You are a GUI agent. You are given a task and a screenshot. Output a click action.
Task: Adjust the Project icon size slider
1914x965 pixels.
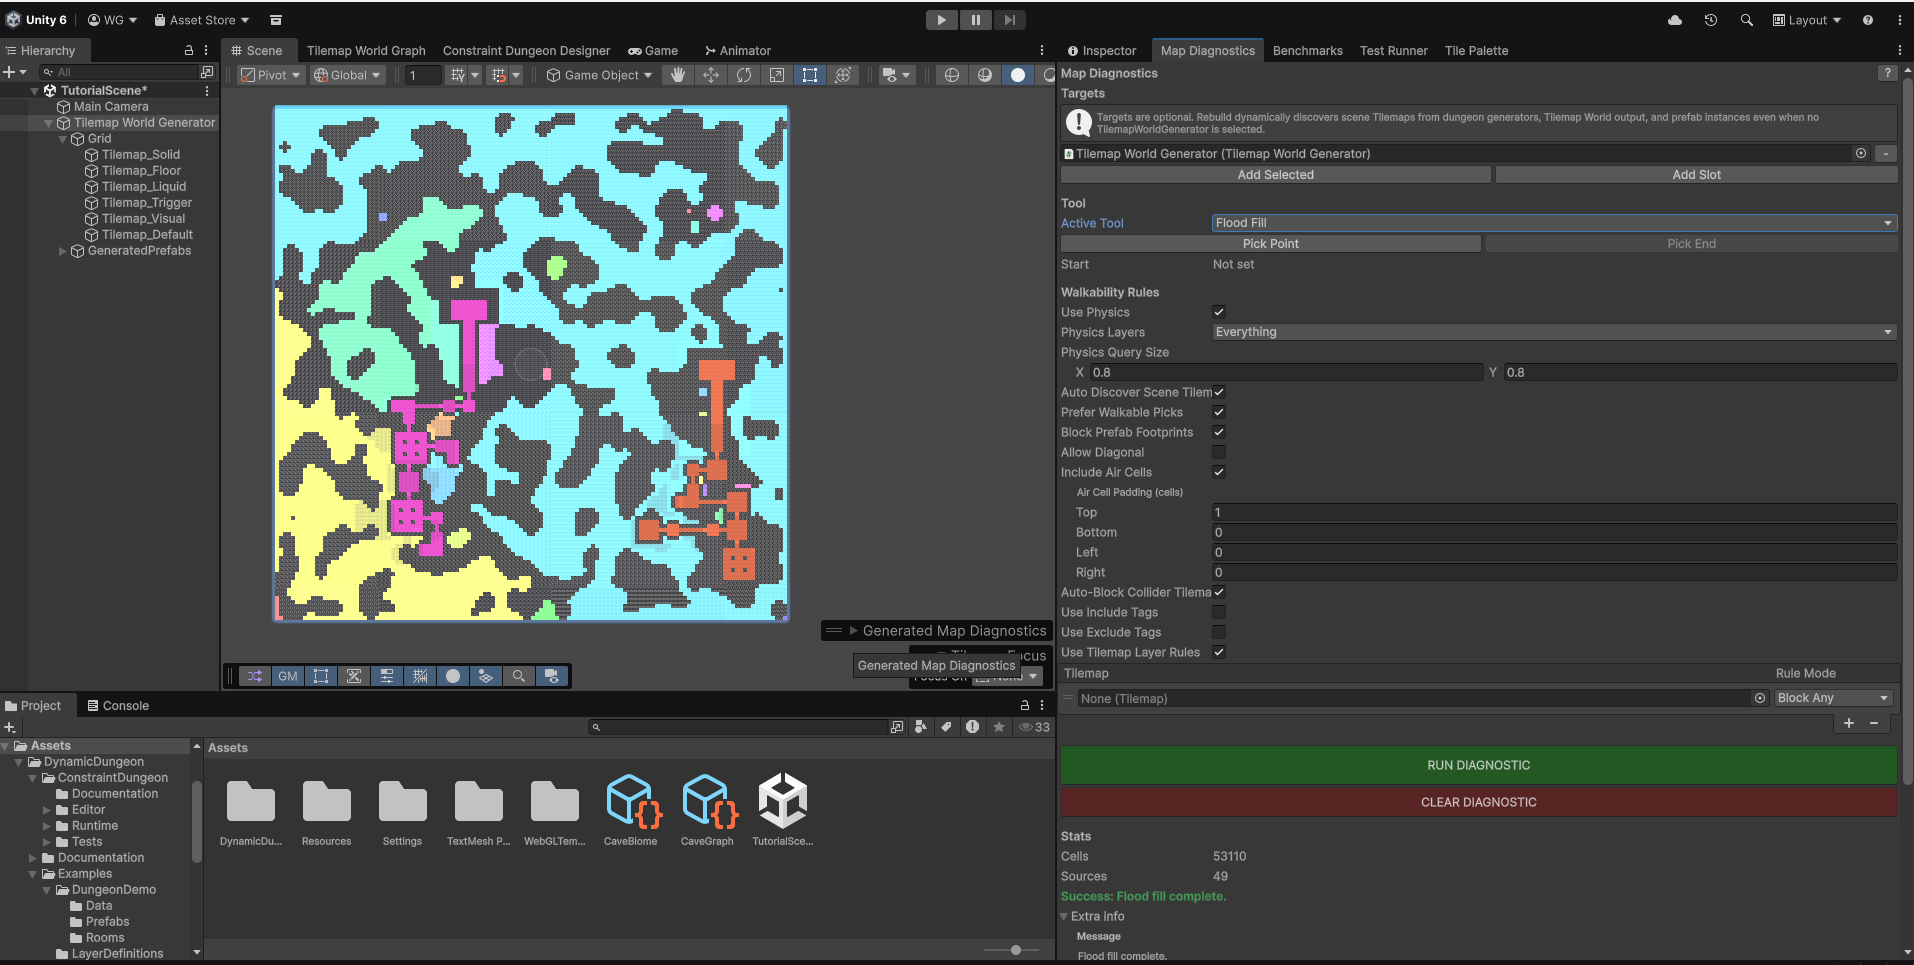tap(1016, 950)
